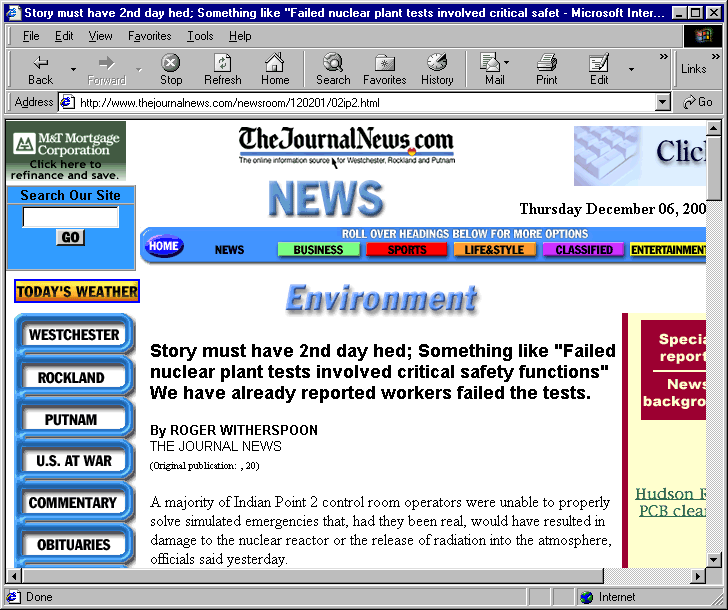Click the keyboard banner ad
The image size is (728, 610).
[640, 156]
